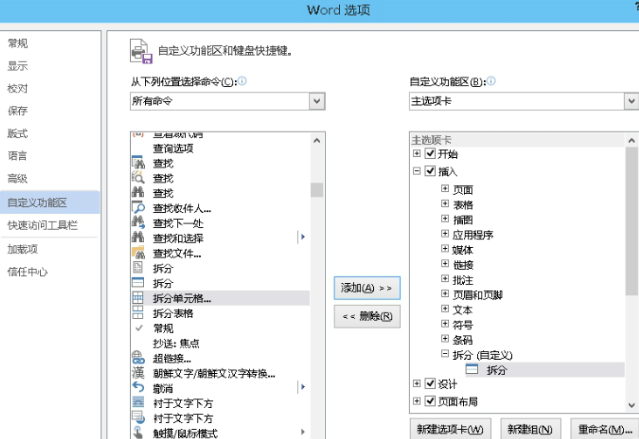
Task: Uncheck the 开始 tab checkbox
Action: click(x=430, y=155)
